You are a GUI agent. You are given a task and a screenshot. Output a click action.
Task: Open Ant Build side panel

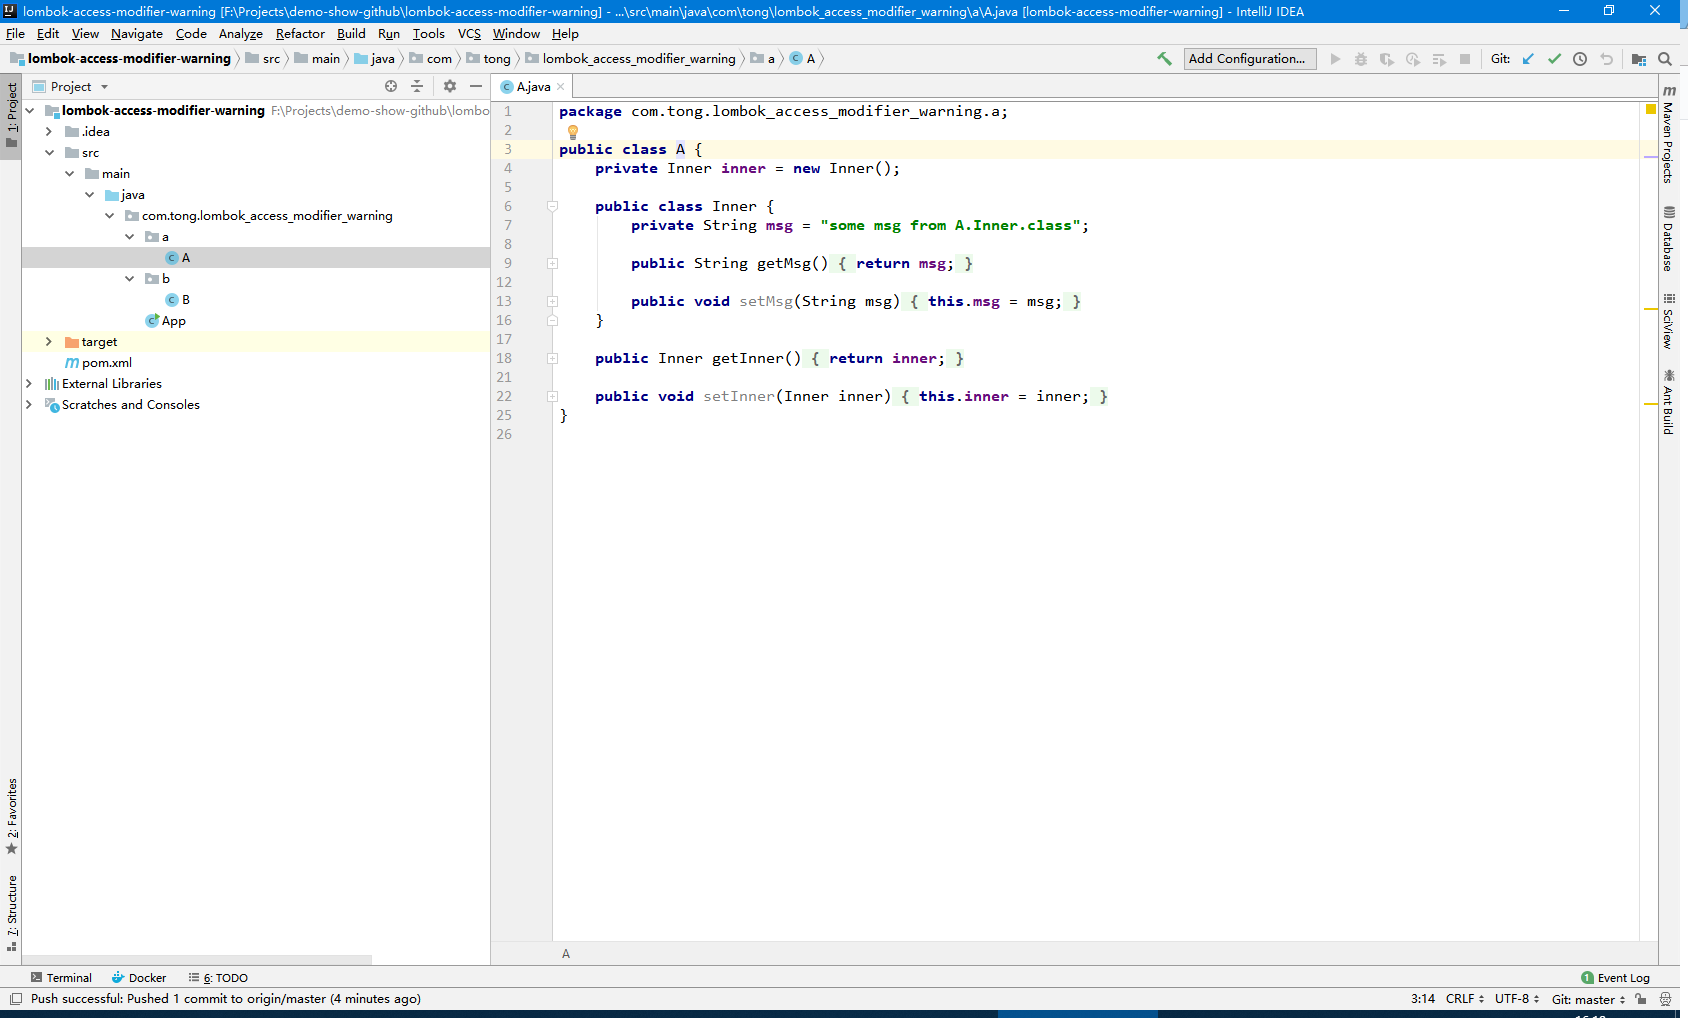(x=1668, y=402)
